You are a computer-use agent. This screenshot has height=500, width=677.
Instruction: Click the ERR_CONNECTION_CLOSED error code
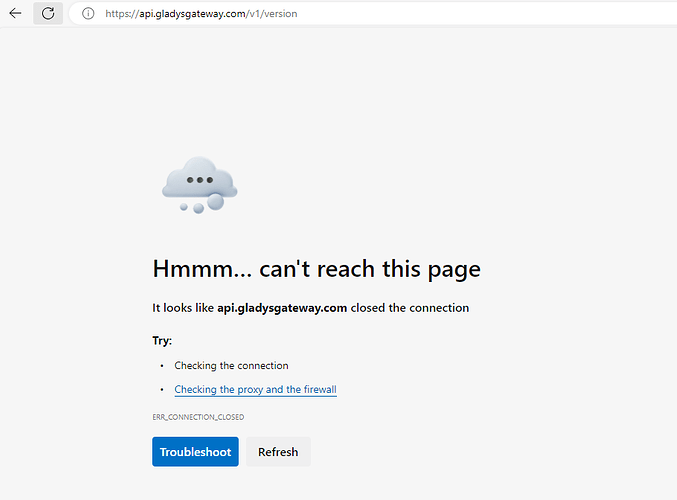(198, 416)
